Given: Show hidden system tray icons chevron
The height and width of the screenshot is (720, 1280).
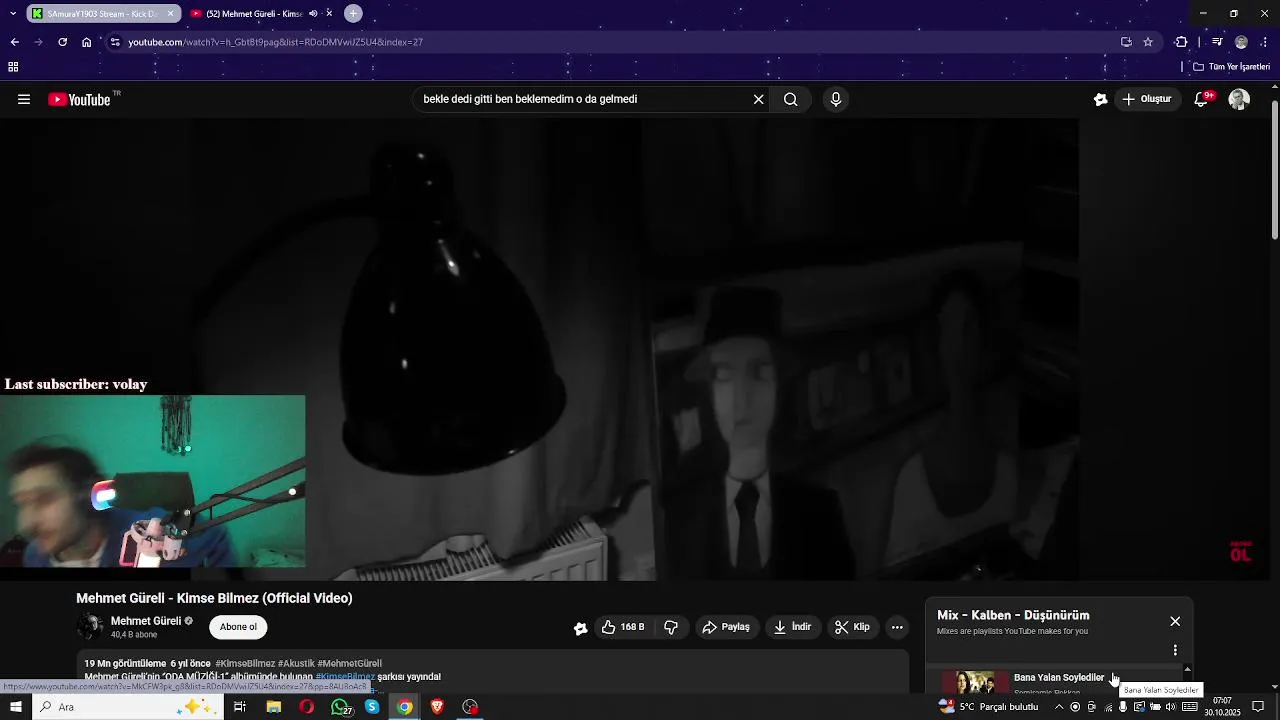Looking at the screenshot, I should 1059,707.
